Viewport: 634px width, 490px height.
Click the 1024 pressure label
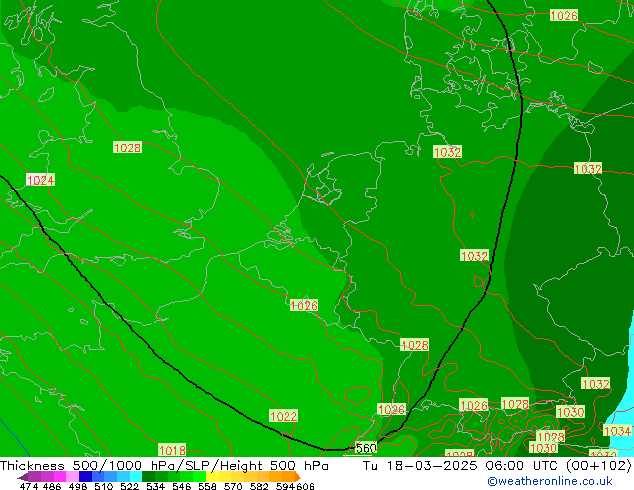(40, 180)
